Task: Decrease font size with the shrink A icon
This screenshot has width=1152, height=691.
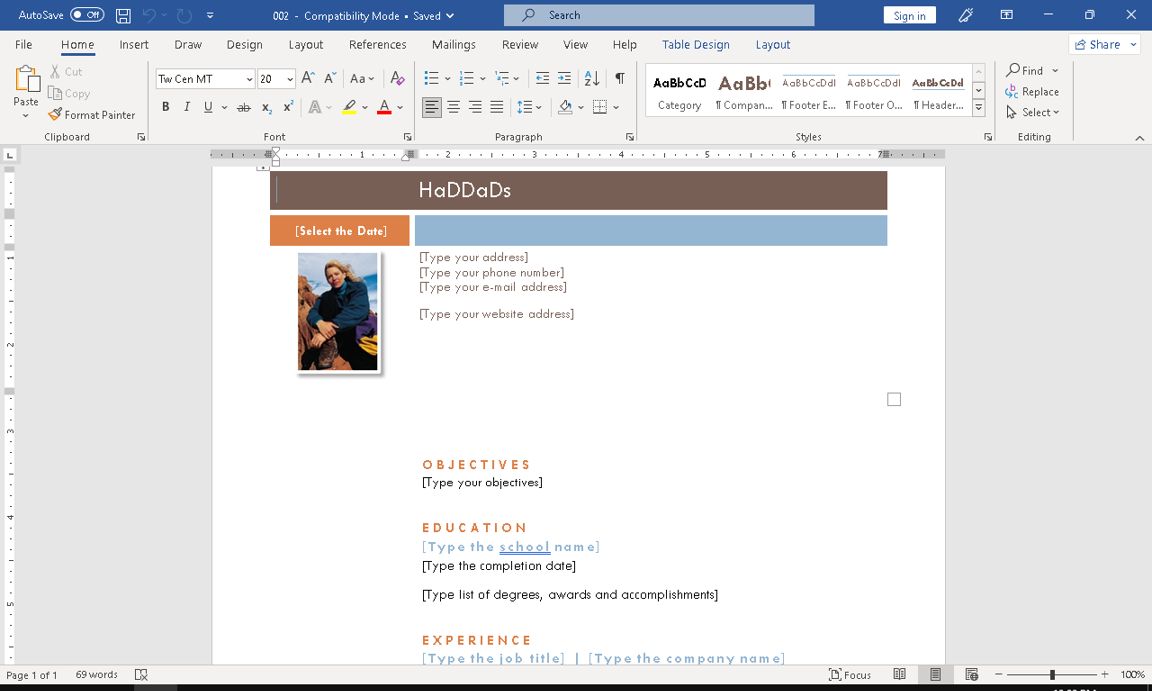Action: (x=331, y=78)
